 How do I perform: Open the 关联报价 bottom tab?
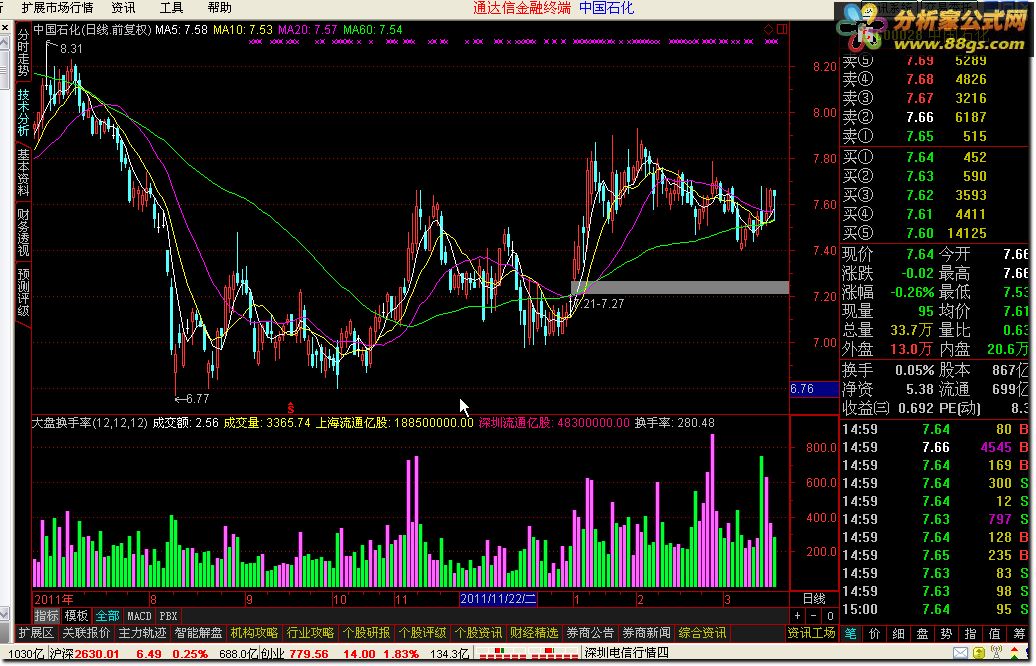click(86, 633)
